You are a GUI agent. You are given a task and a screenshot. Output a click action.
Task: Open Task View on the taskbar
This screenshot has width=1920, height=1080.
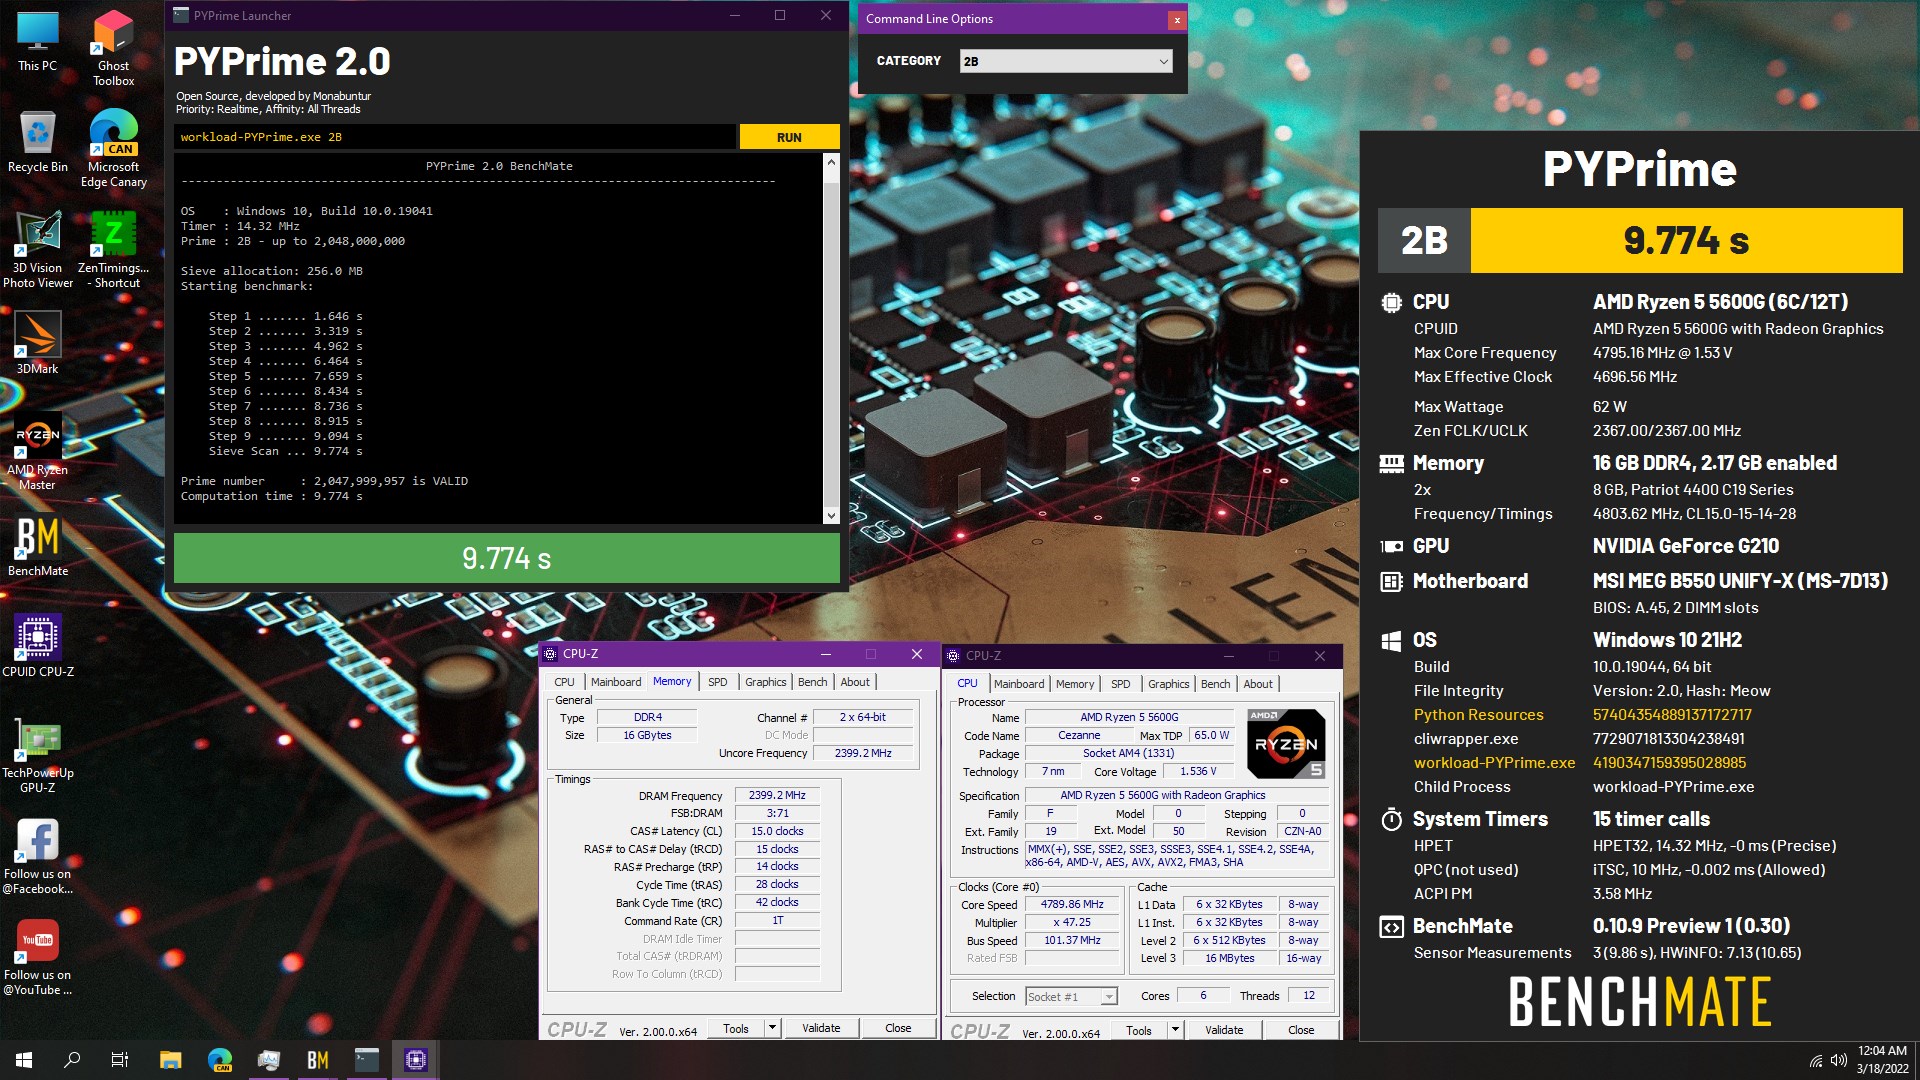120,1060
